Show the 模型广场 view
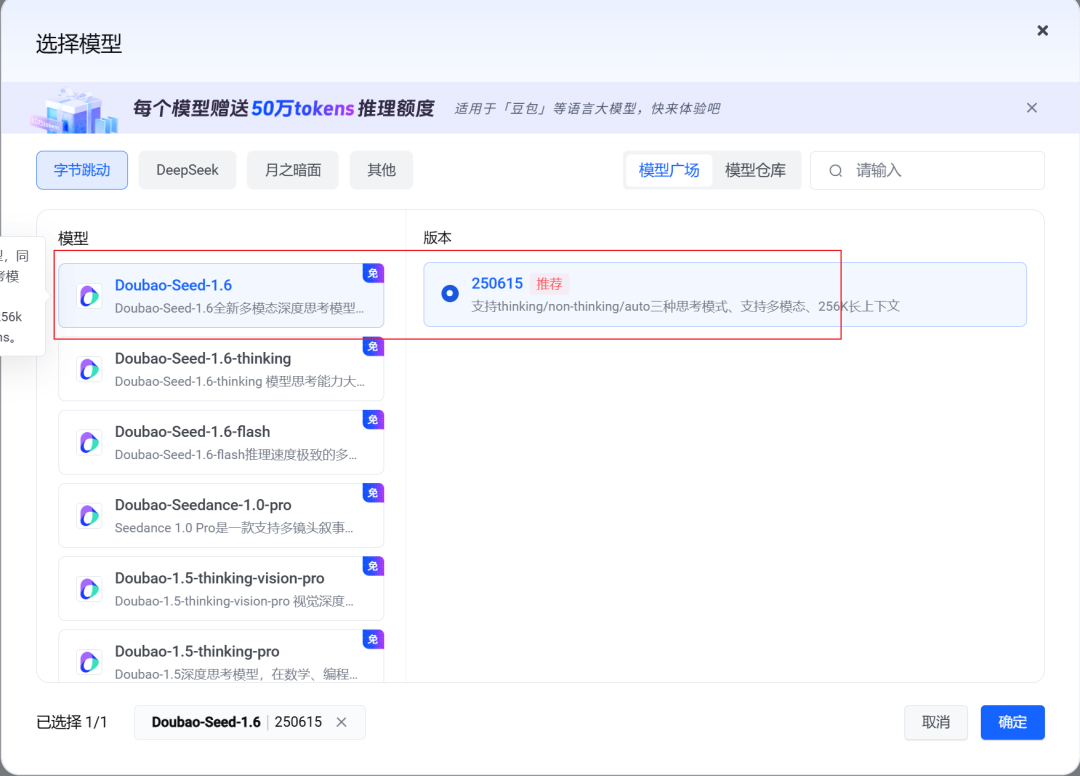This screenshot has width=1080, height=776. click(669, 170)
